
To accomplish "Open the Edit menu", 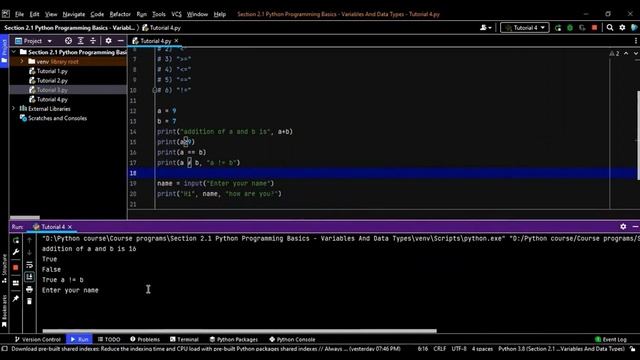I will pyautogui.click(x=34, y=14).
